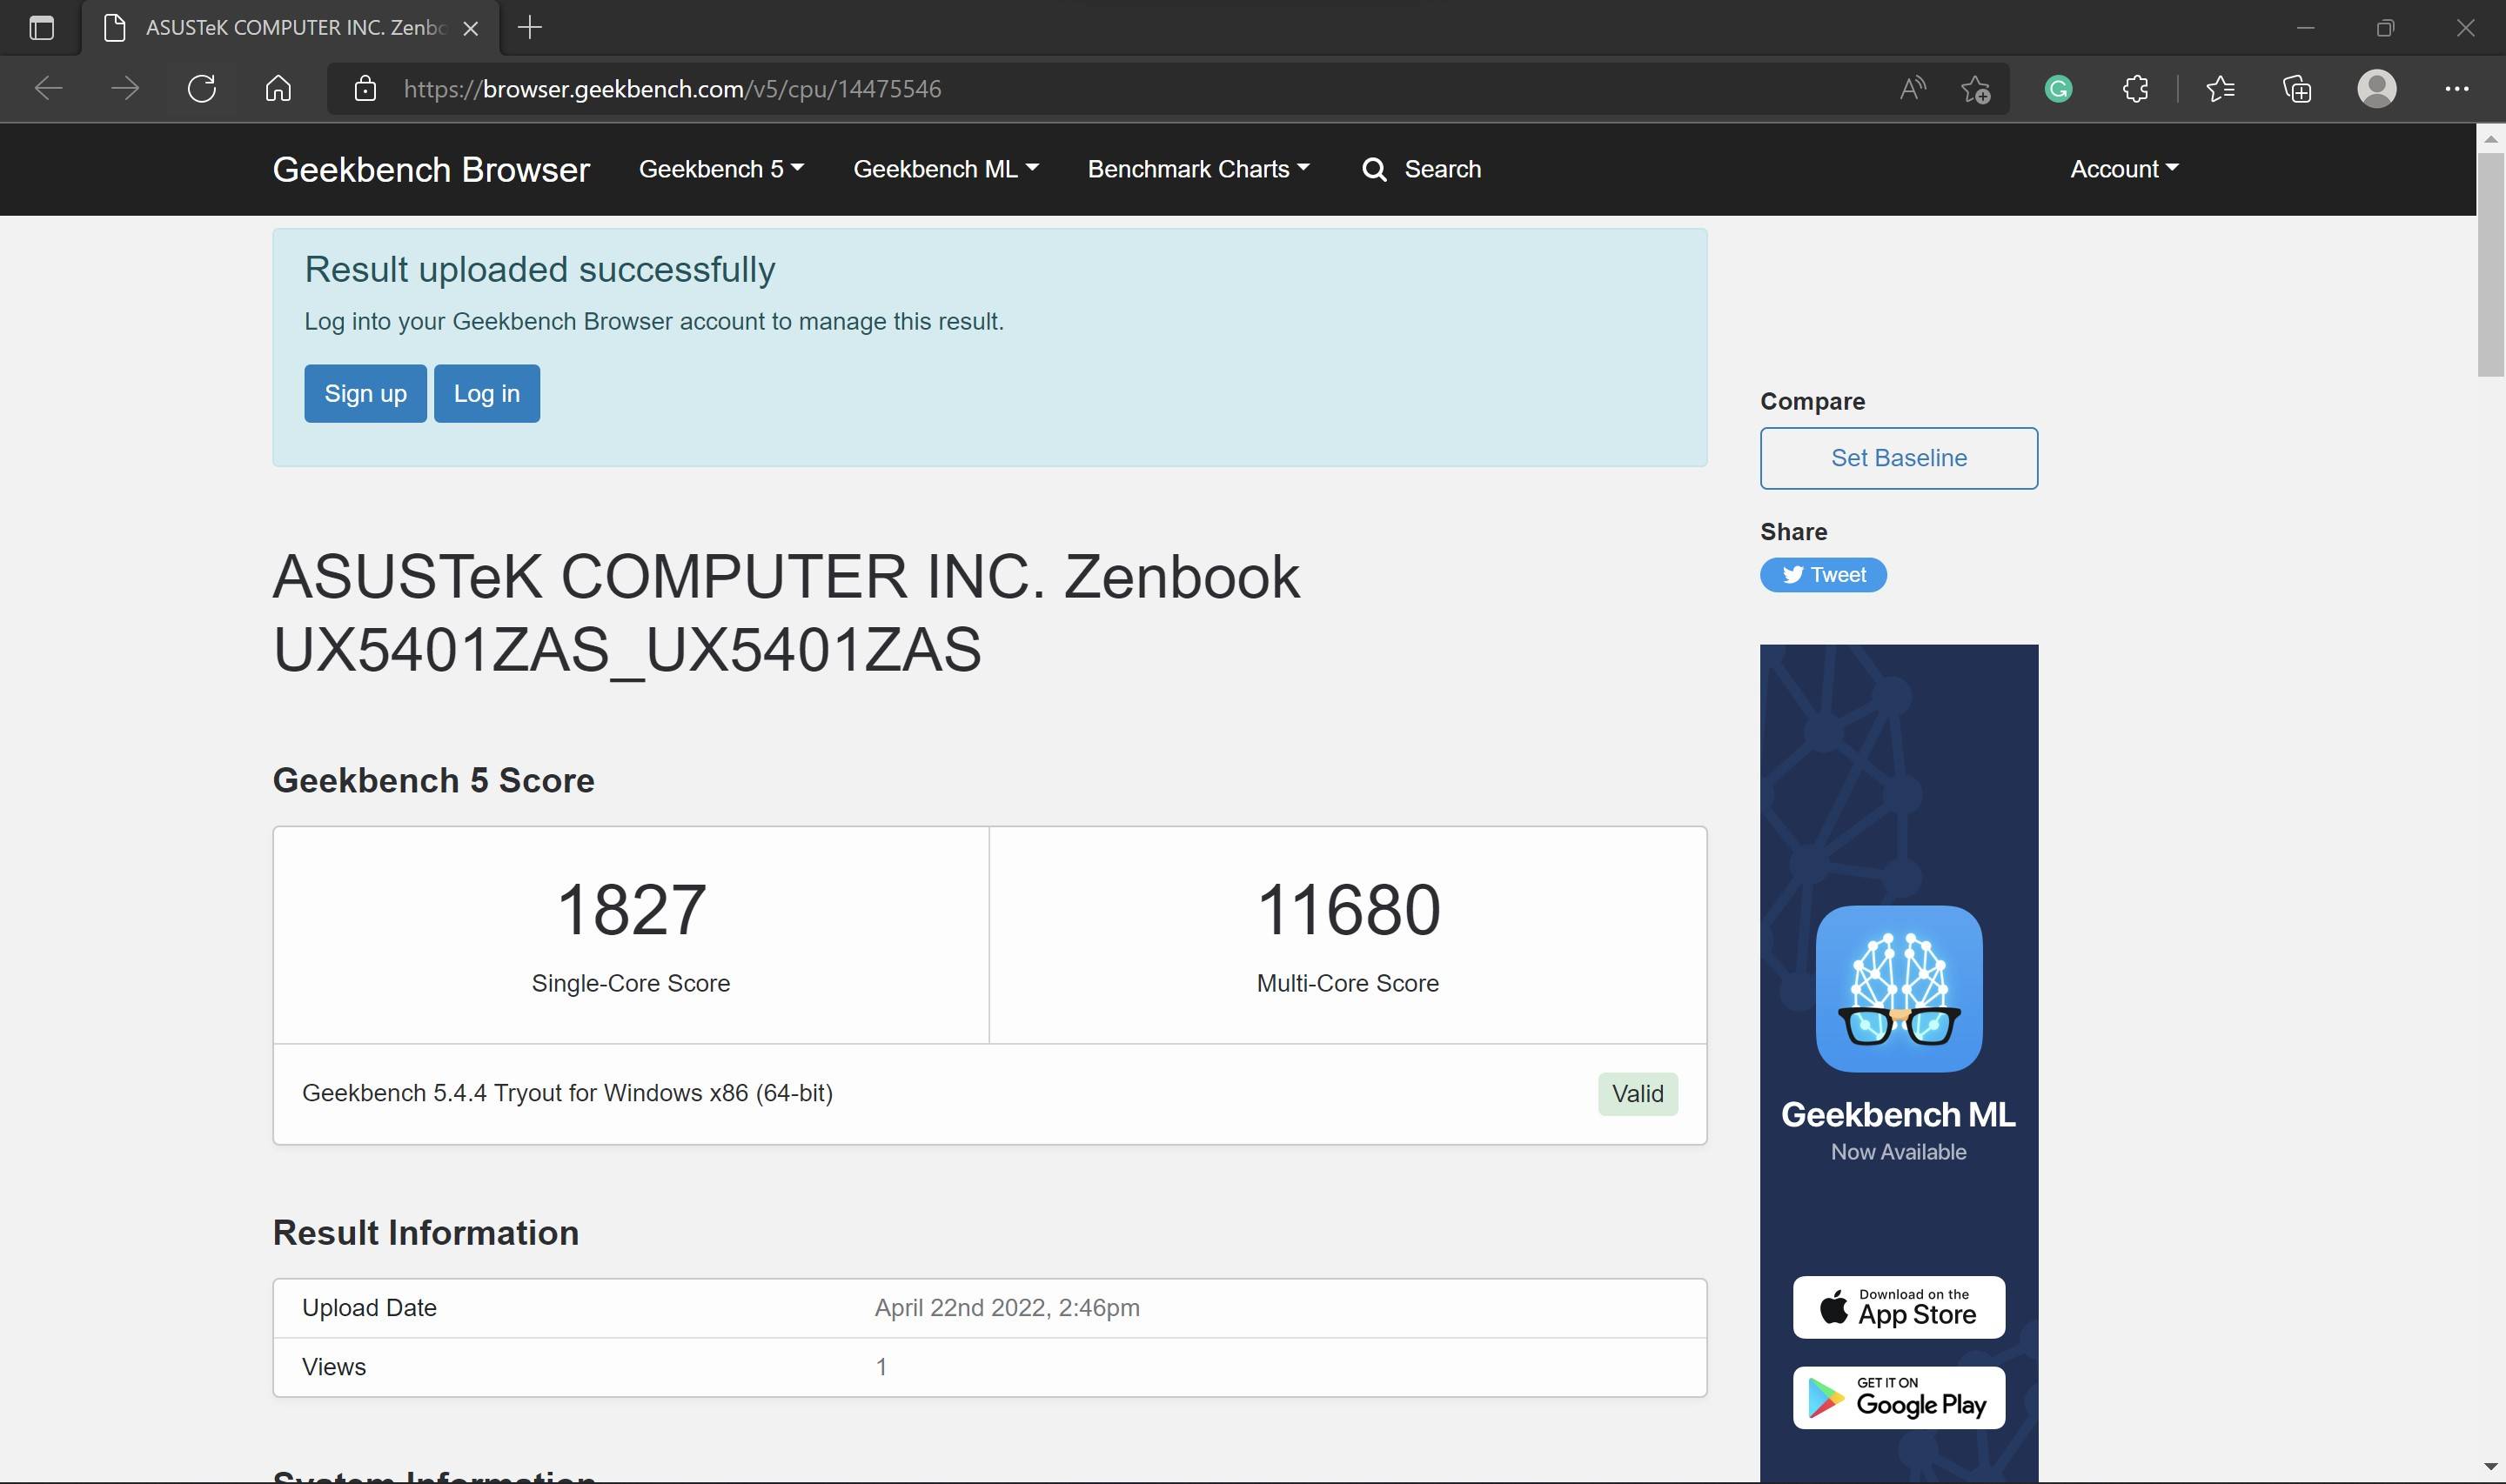Close the ASUSTeK COMPUTER INC. browser tab
2506x1484 pixels.
[x=471, y=28]
